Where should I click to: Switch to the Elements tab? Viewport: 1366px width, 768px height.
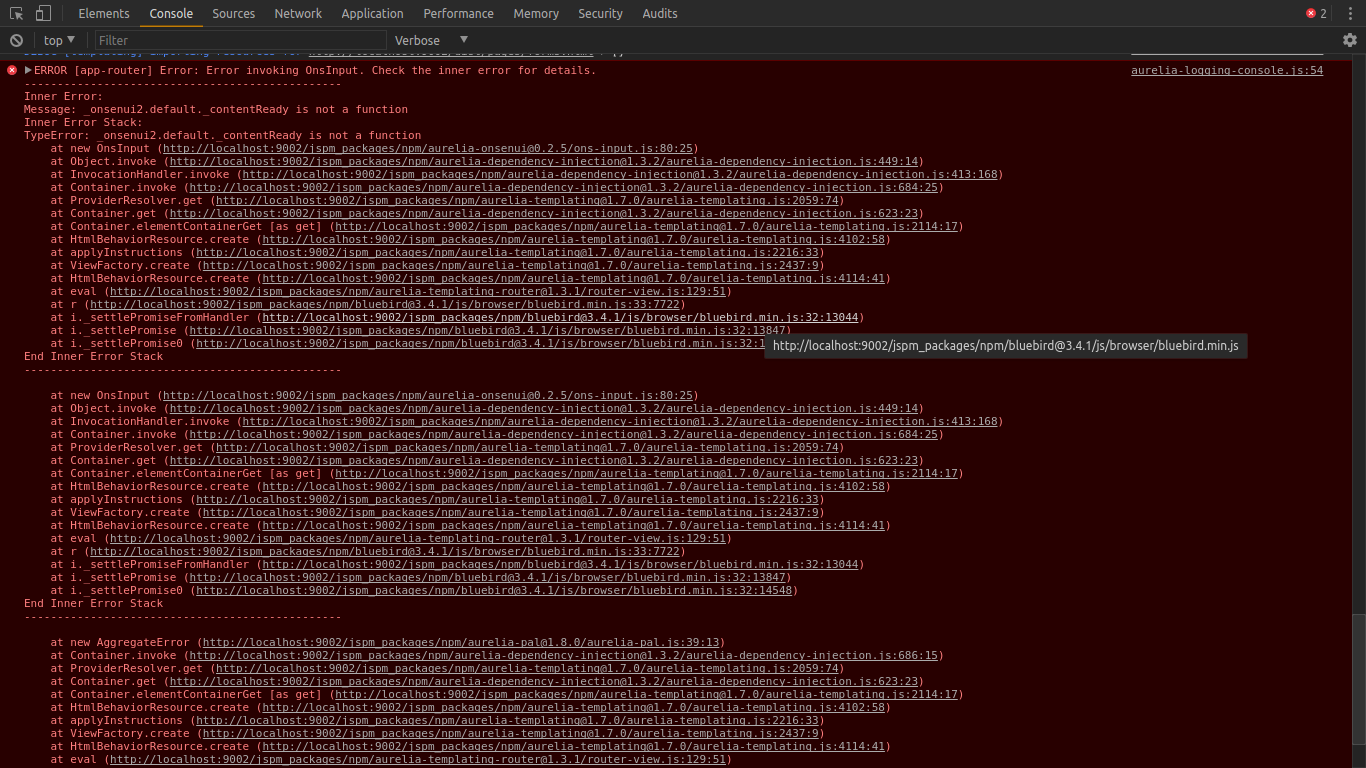(103, 13)
